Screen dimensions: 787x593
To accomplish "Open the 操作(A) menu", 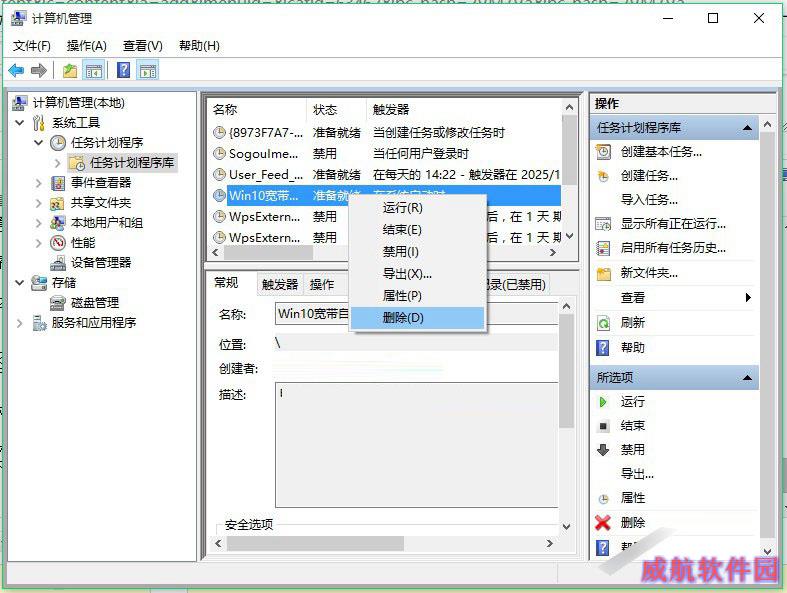I will coord(86,46).
